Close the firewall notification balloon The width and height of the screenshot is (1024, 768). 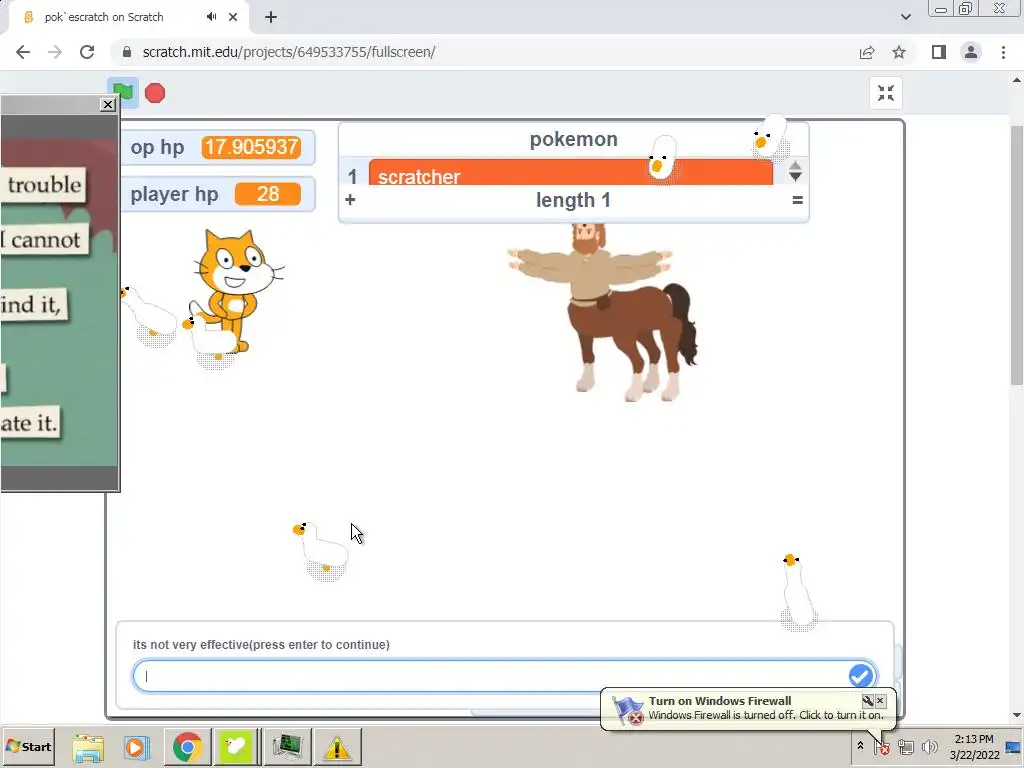[x=880, y=700]
